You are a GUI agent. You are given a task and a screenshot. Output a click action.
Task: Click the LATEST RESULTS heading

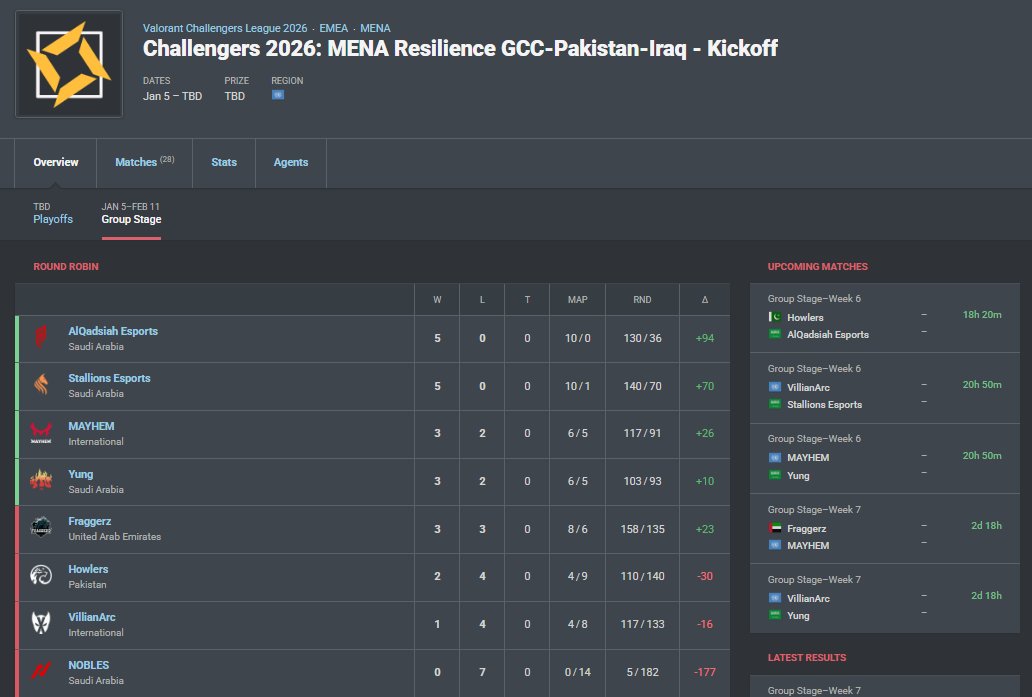point(807,658)
